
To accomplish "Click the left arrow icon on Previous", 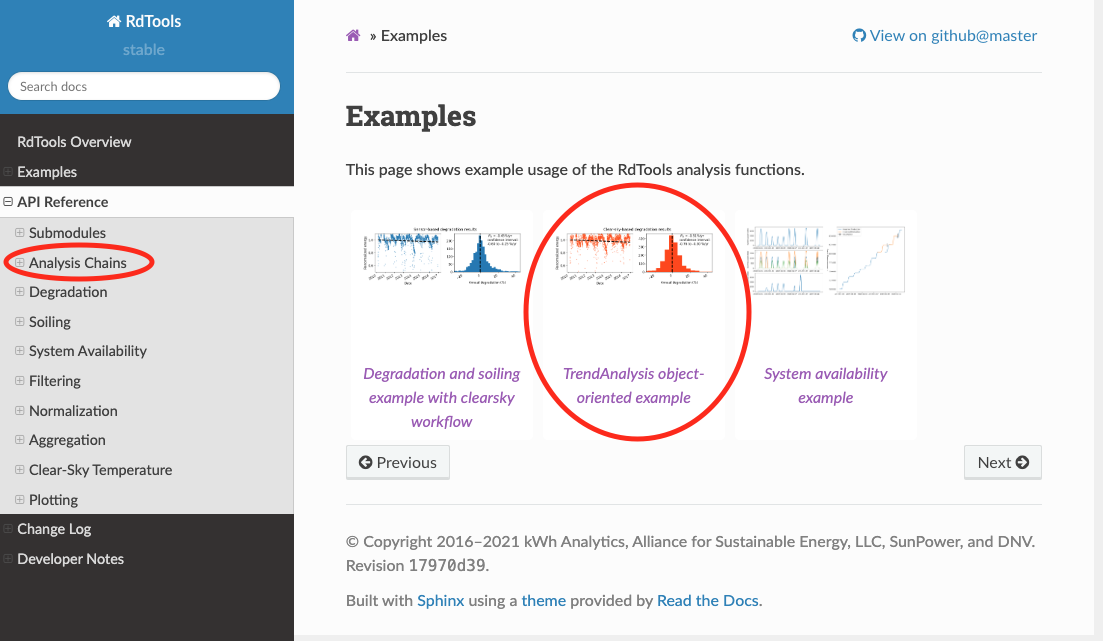I will tap(365, 463).
